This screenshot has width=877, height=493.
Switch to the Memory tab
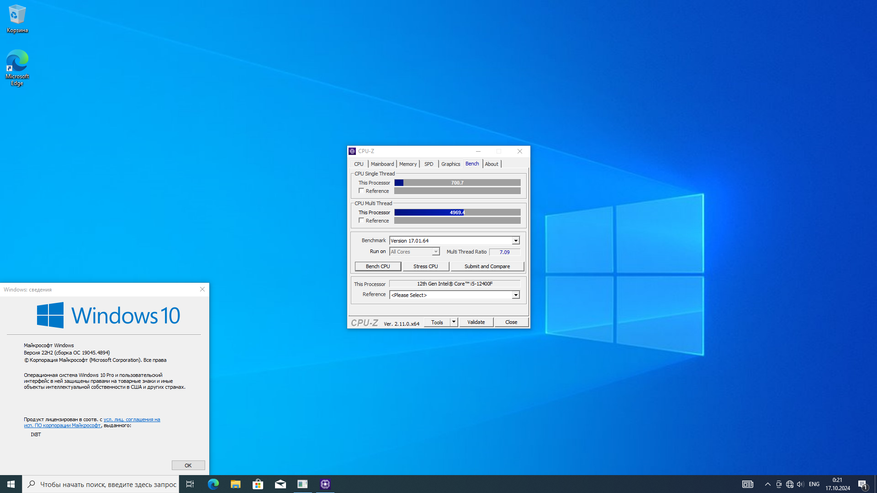pos(408,164)
